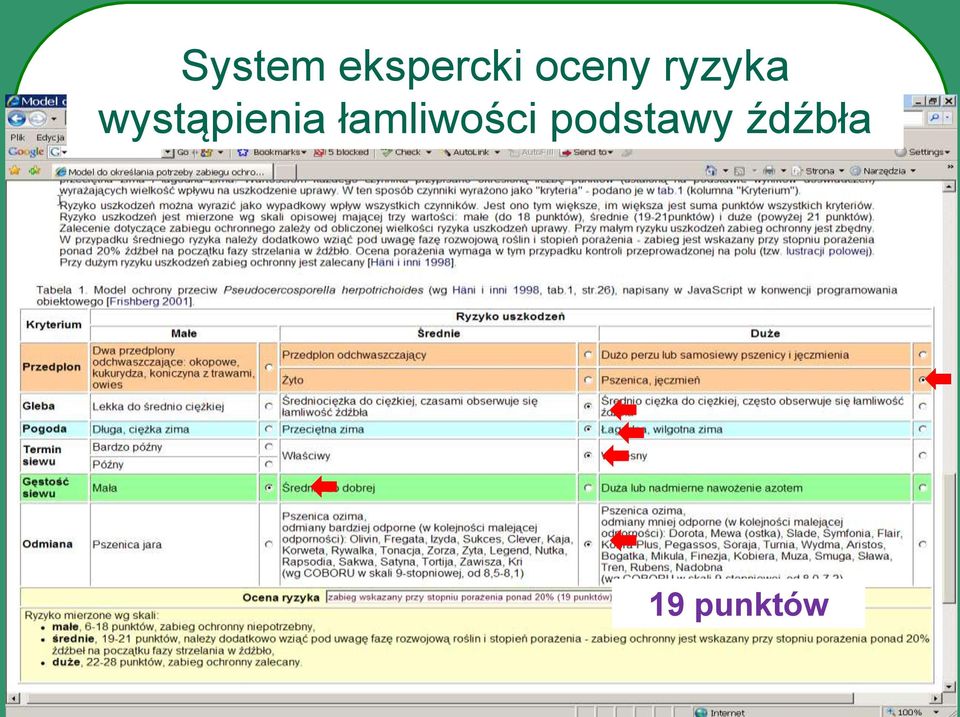Expand the Check dropdown arrow

point(429,152)
